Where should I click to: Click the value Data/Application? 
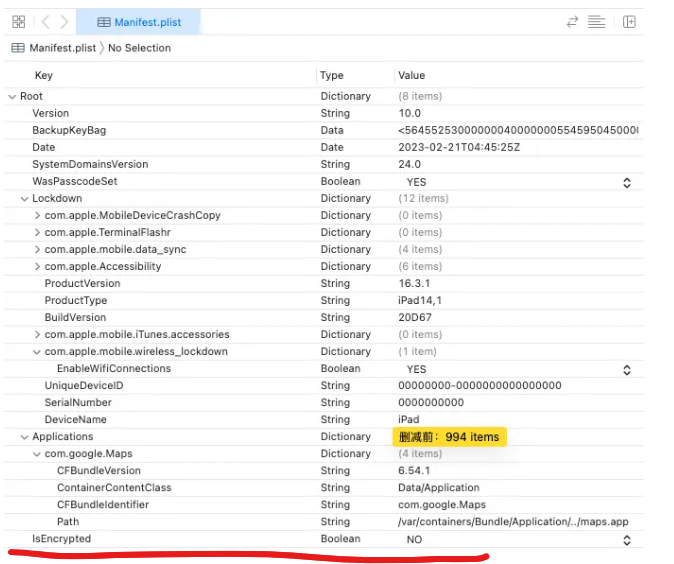tap(439, 487)
